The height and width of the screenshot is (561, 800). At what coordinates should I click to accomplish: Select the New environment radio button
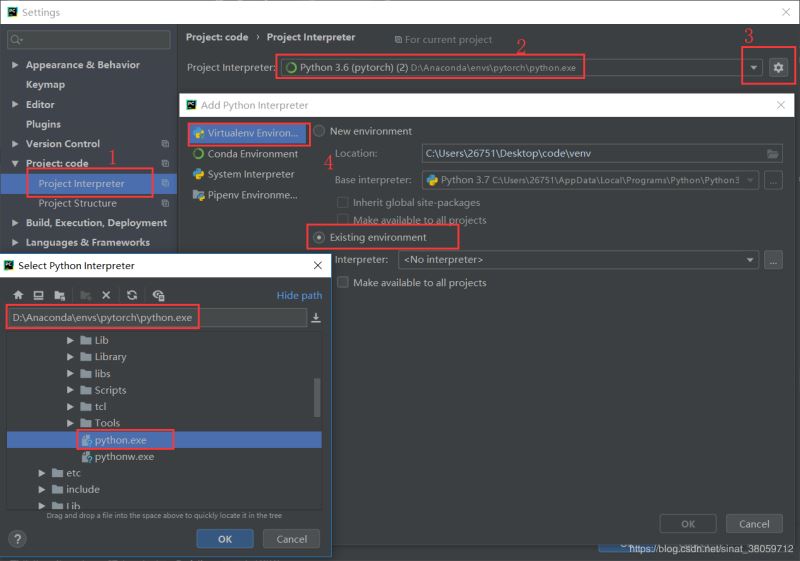tap(319, 131)
